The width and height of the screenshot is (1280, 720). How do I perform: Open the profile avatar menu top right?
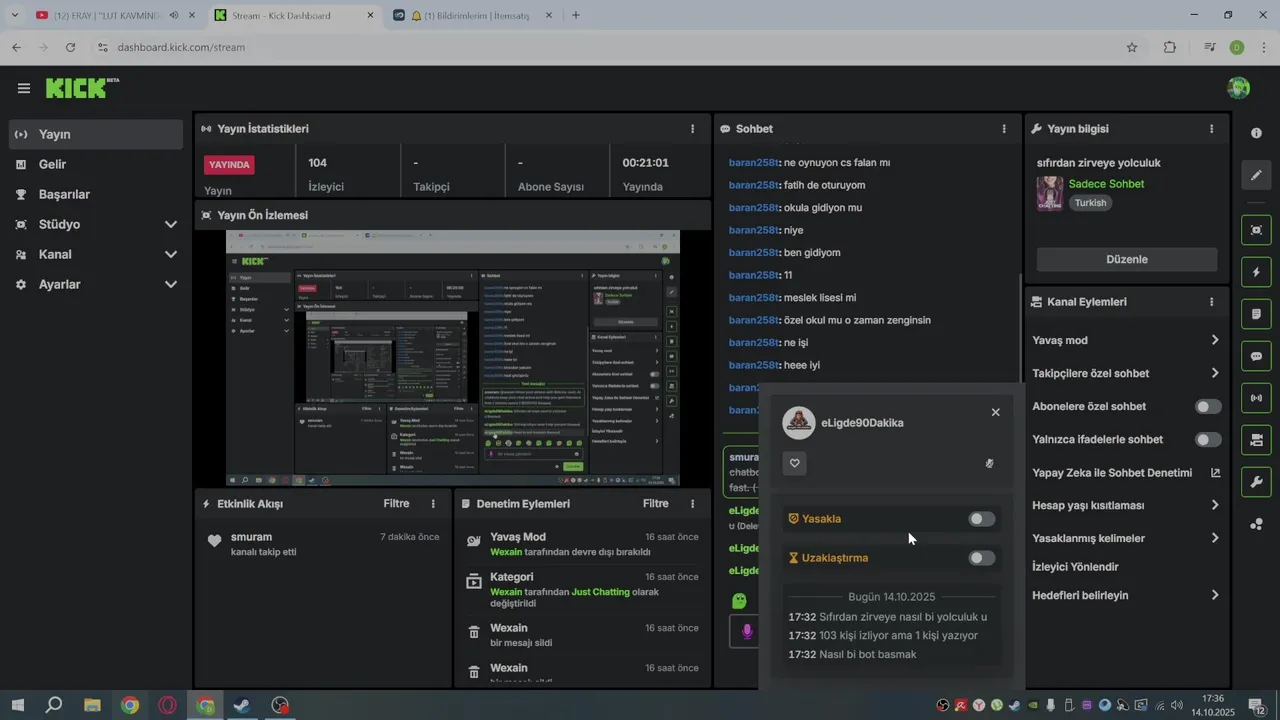tap(1238, 88)
